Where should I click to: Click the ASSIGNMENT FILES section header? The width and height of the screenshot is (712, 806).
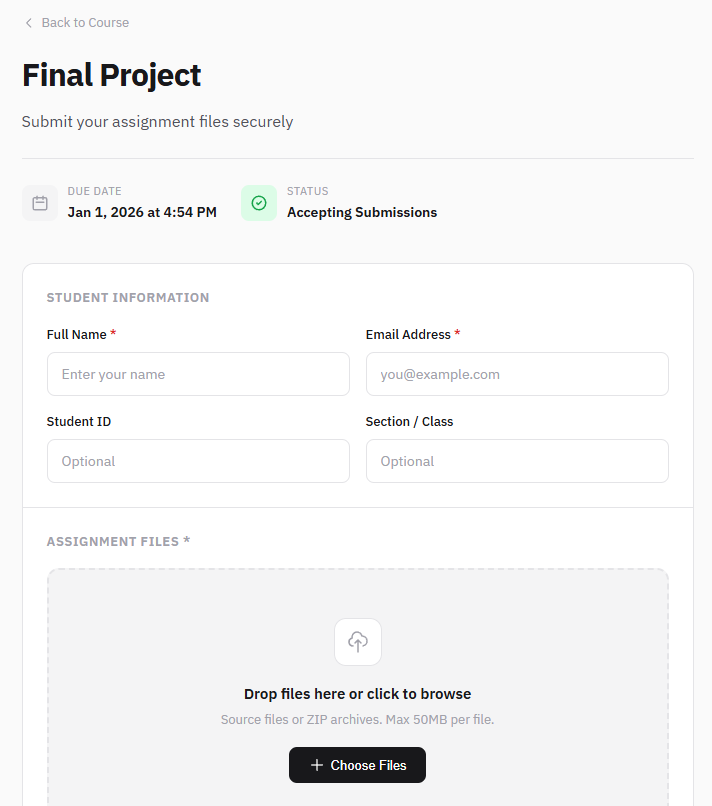tap(118, 541)
